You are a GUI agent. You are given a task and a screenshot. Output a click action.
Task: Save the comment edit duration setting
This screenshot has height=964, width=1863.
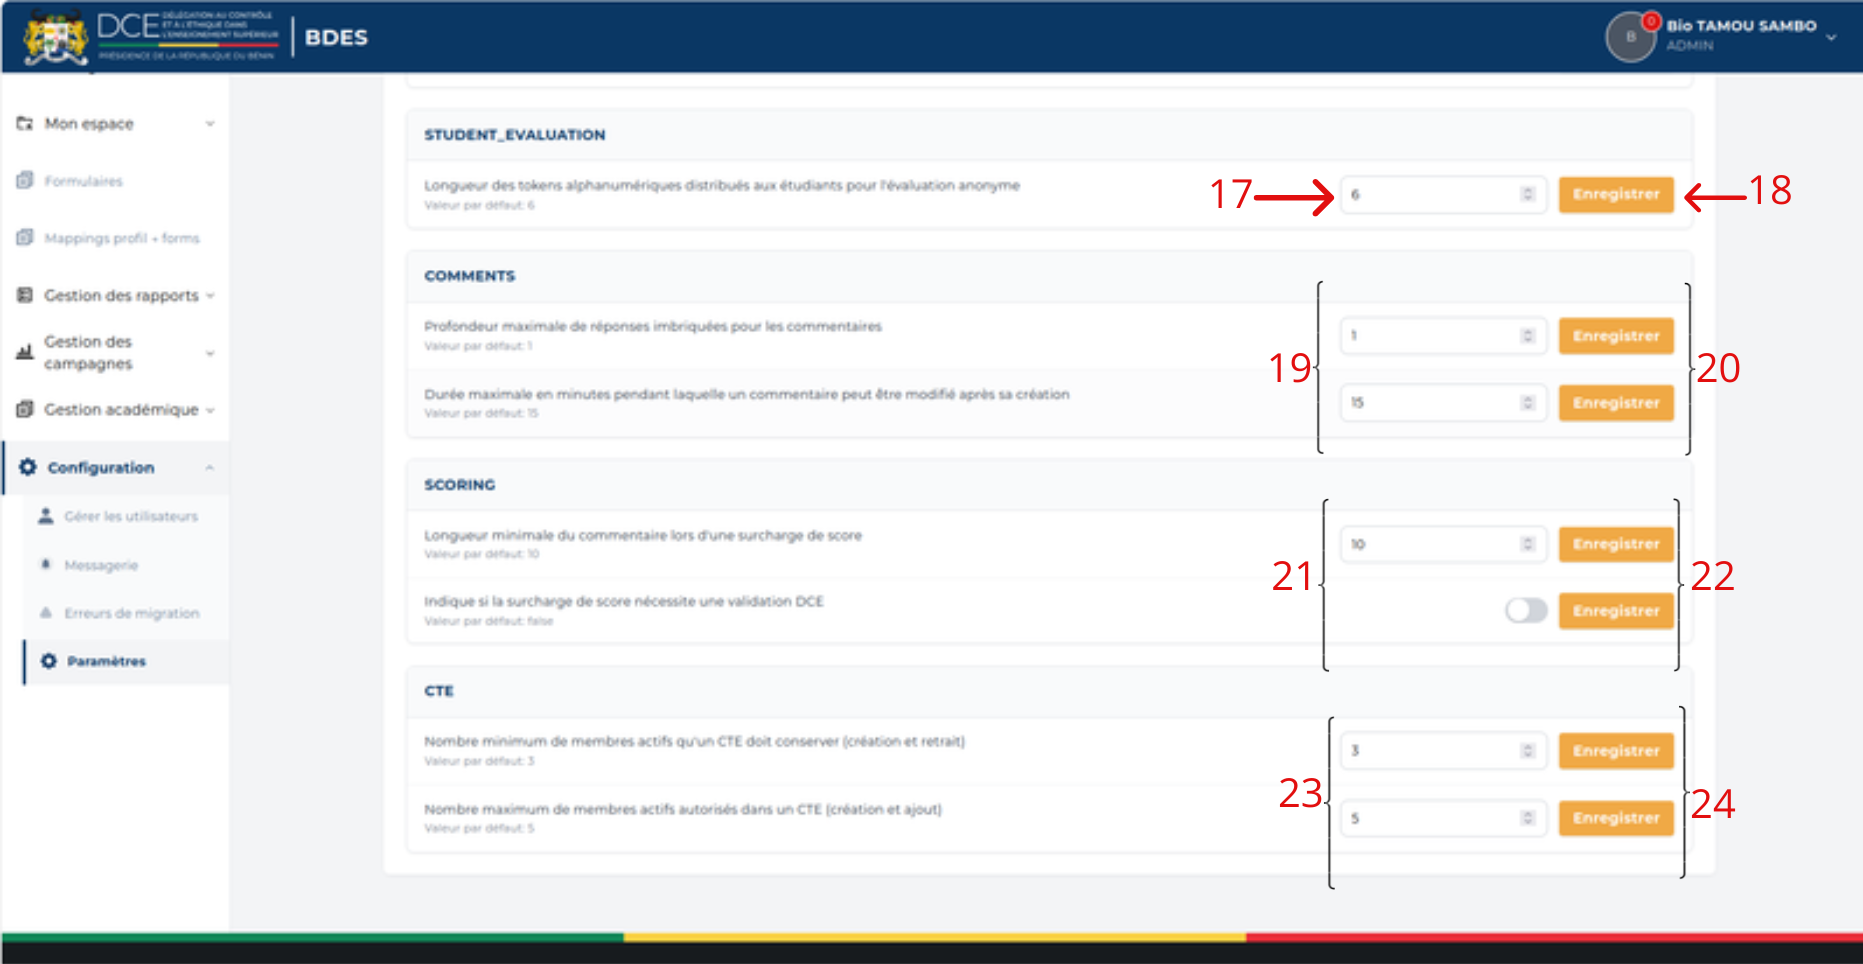[x=1616, y=403]
